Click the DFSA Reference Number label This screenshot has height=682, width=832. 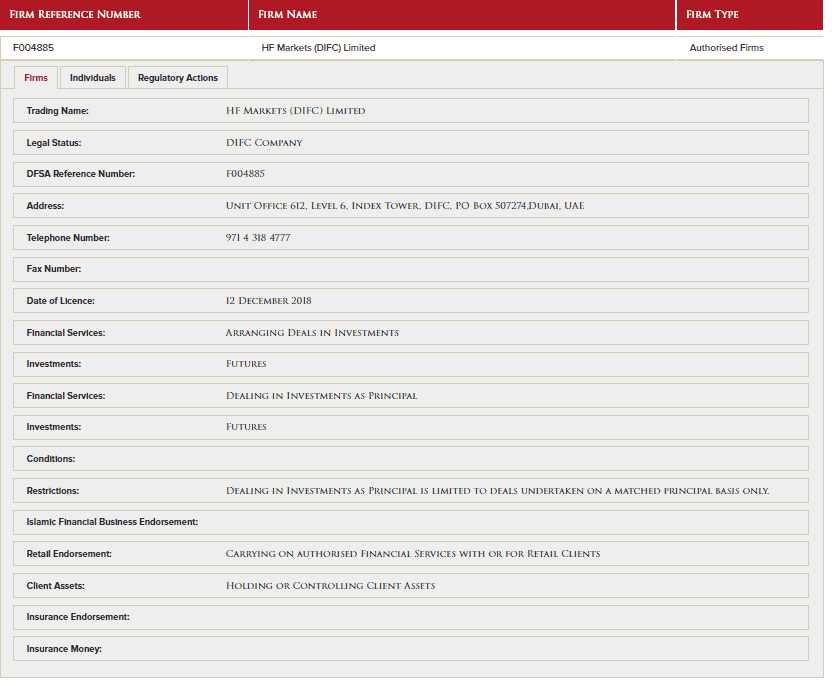click(81, 174)
